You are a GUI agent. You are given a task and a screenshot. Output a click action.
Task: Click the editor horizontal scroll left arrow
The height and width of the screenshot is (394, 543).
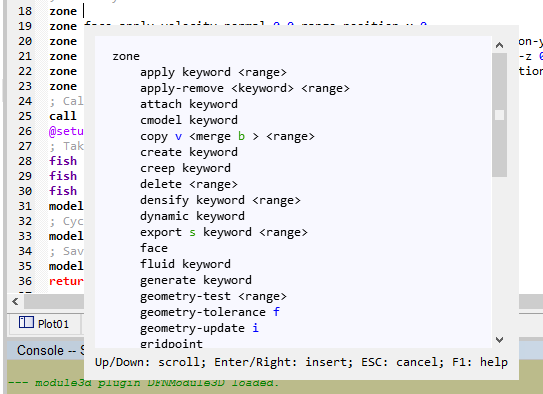click(x=15, y=301)
